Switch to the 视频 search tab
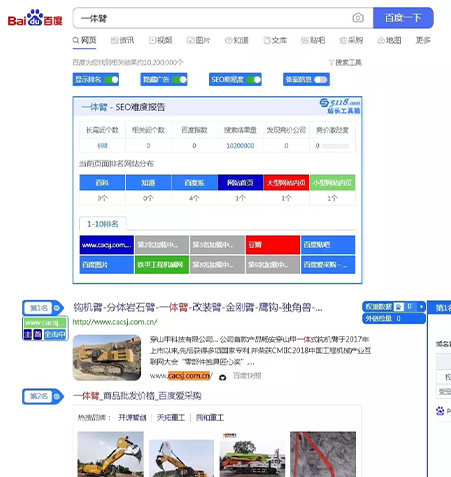The width and height of the screenshot is (451, 477). click(161, 40)
